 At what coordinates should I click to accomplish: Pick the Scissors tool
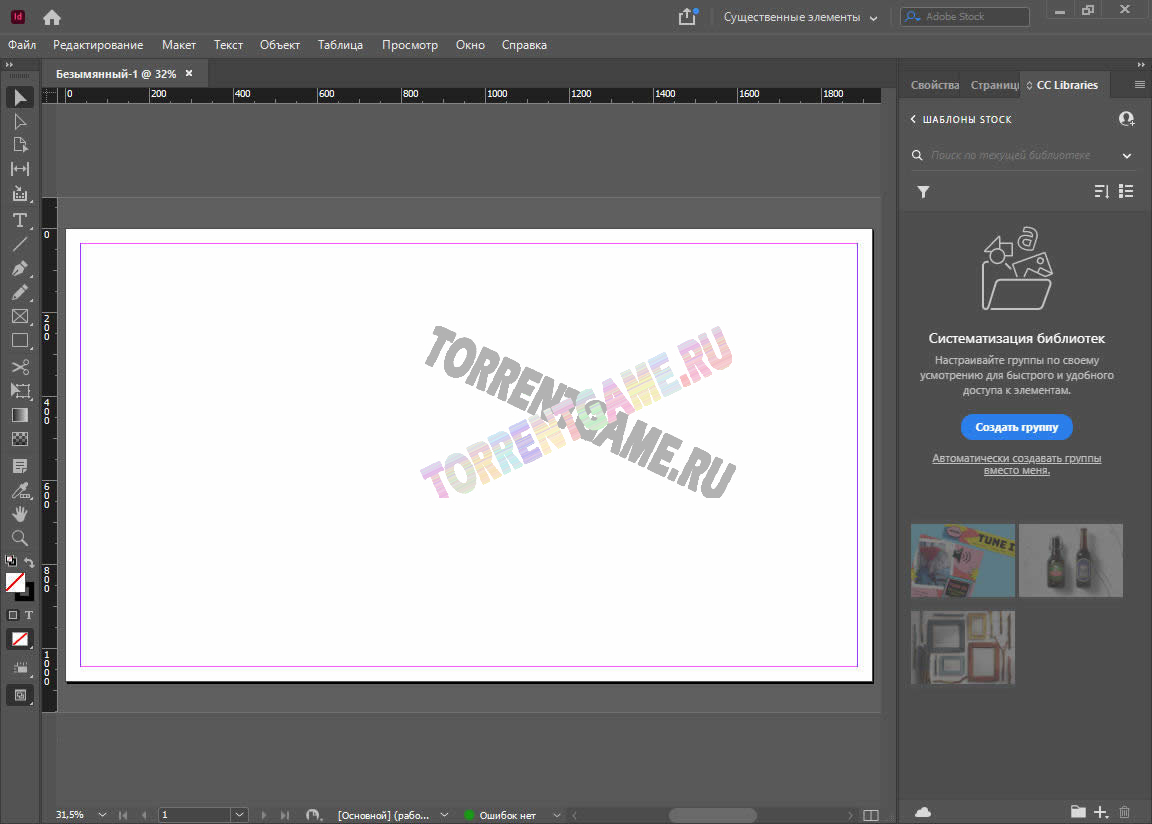[x=19, y=367]
